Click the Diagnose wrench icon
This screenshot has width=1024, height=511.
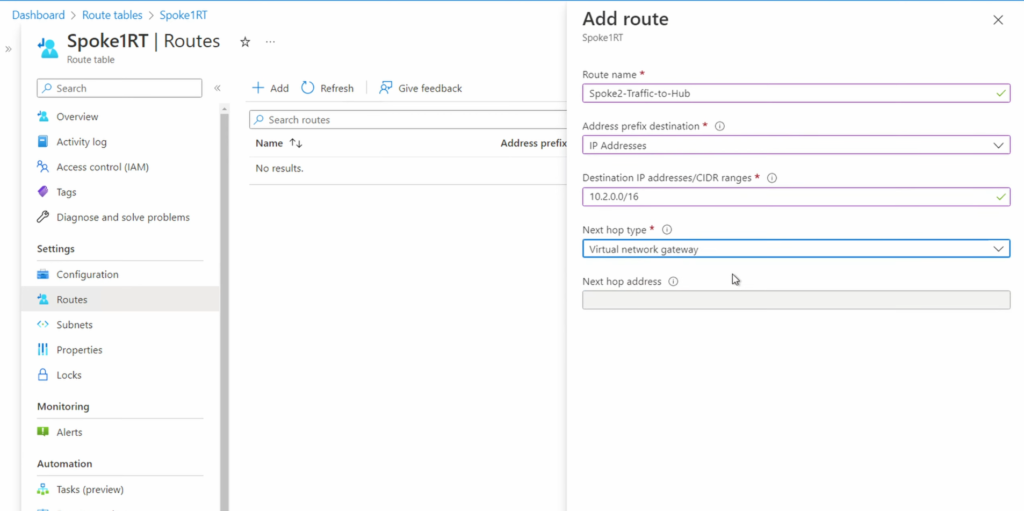coord(43,217)
